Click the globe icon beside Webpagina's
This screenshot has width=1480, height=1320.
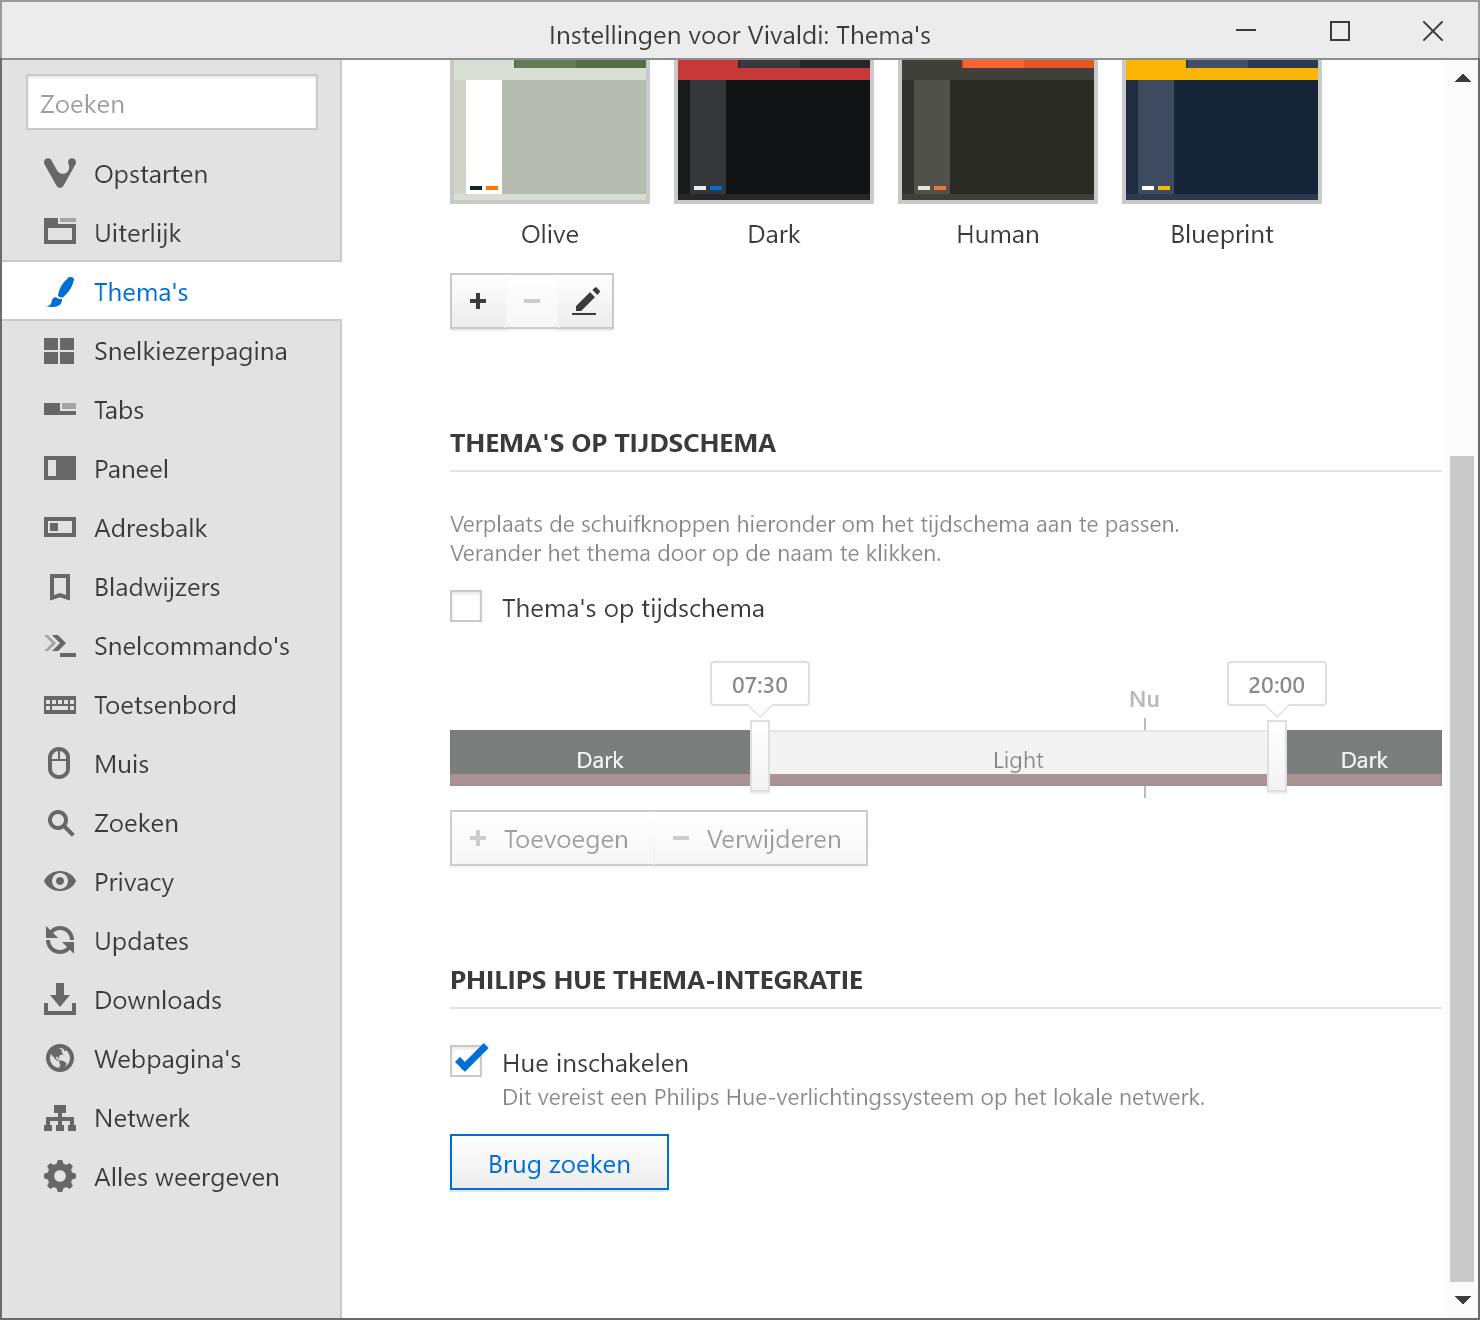[60, 1059]
